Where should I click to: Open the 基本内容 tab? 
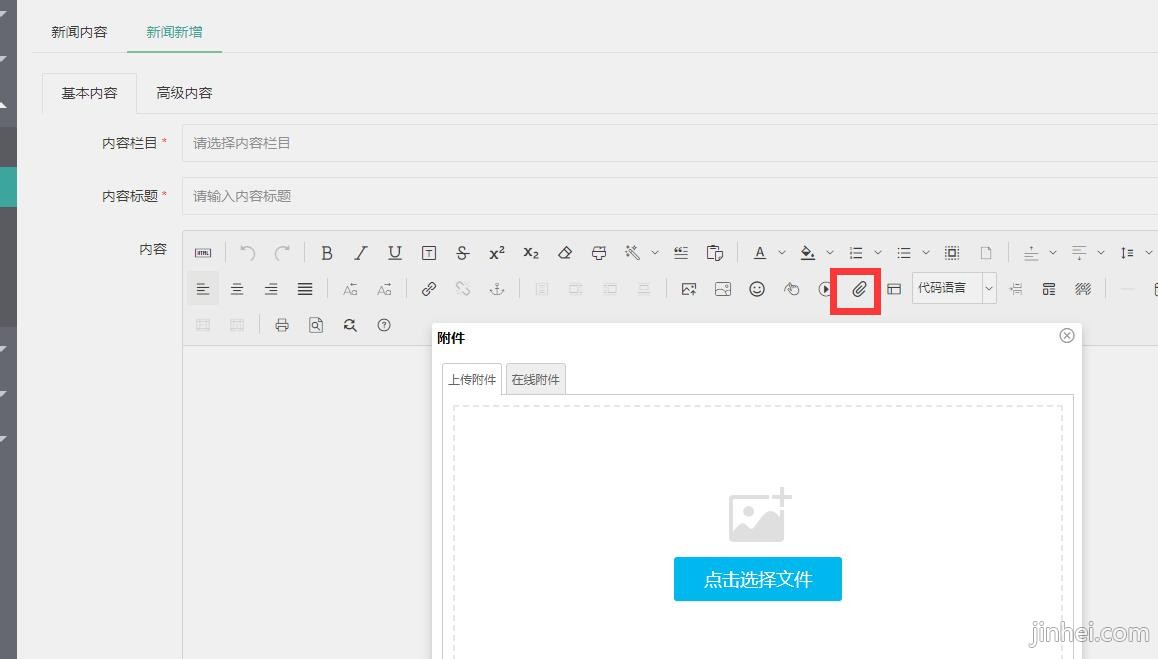[89, 93]
